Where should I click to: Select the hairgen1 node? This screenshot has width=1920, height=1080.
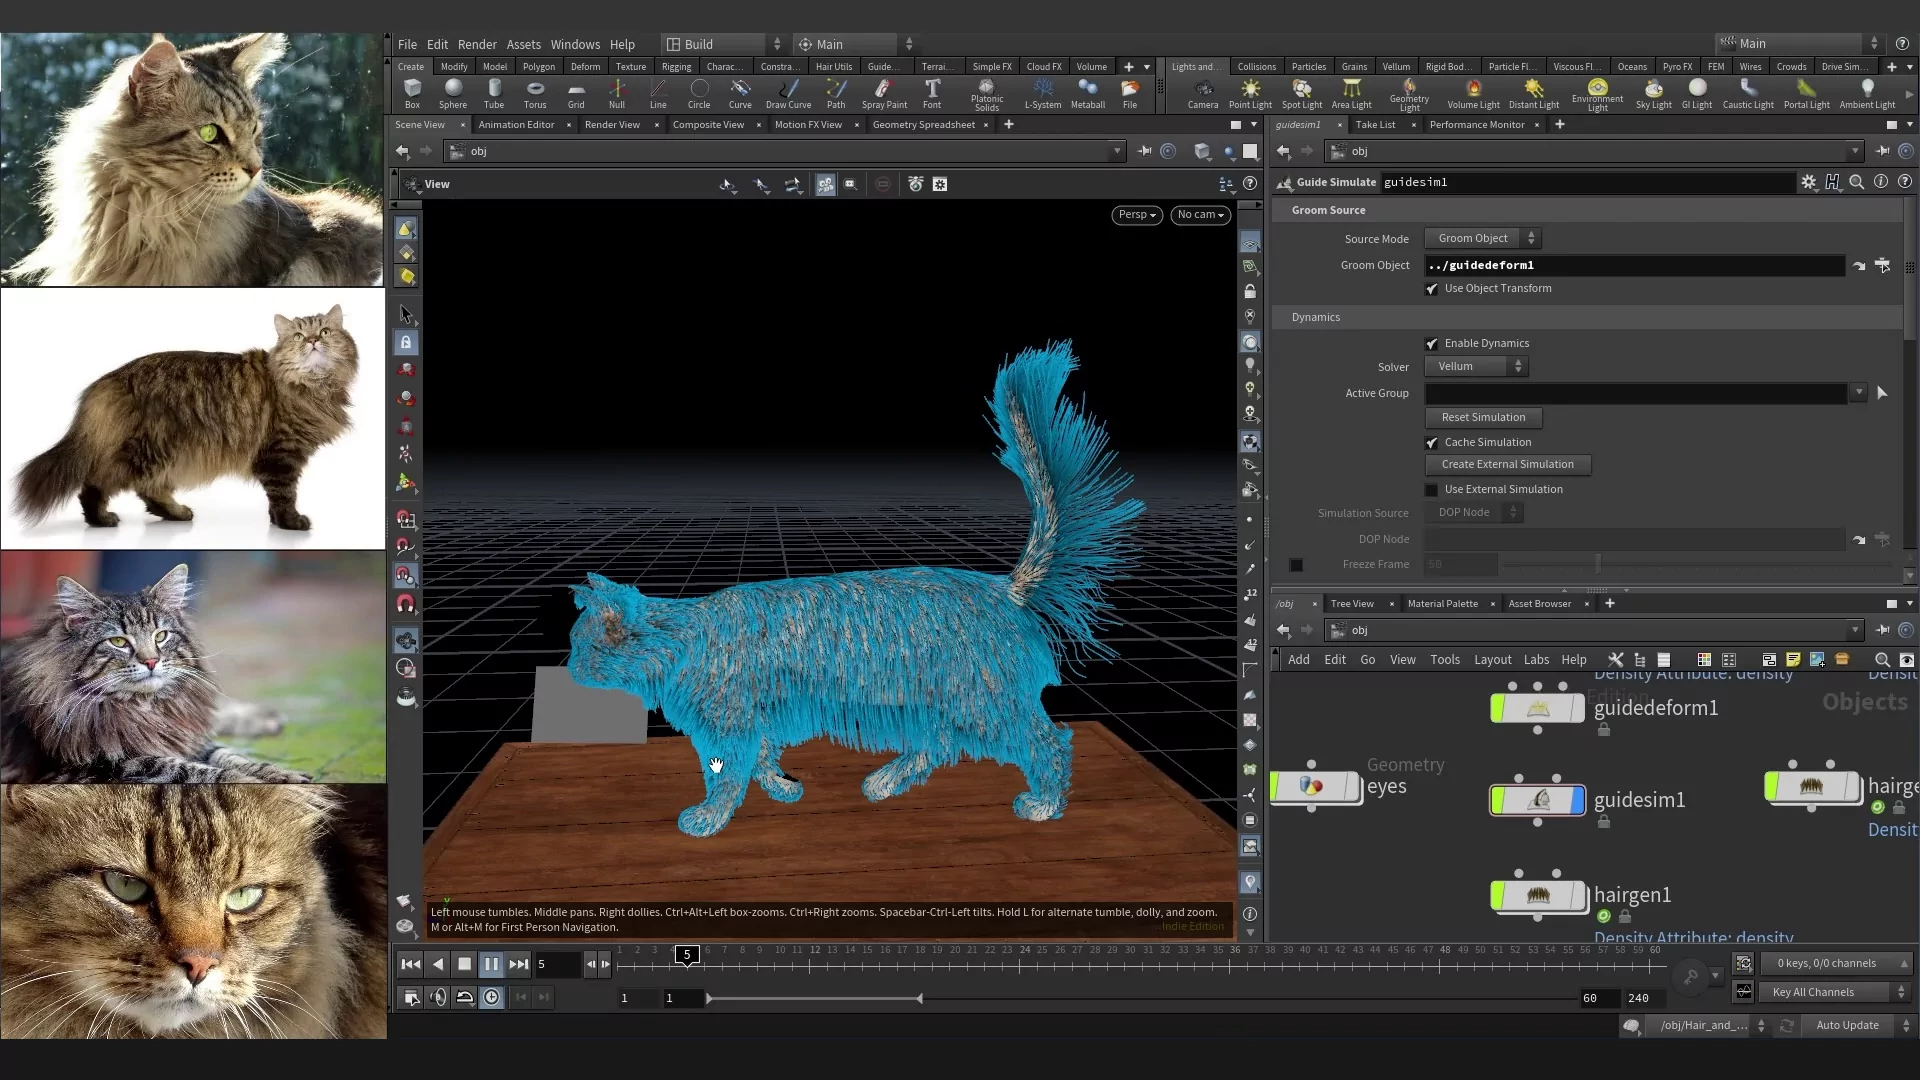[x=1538, y=896]
